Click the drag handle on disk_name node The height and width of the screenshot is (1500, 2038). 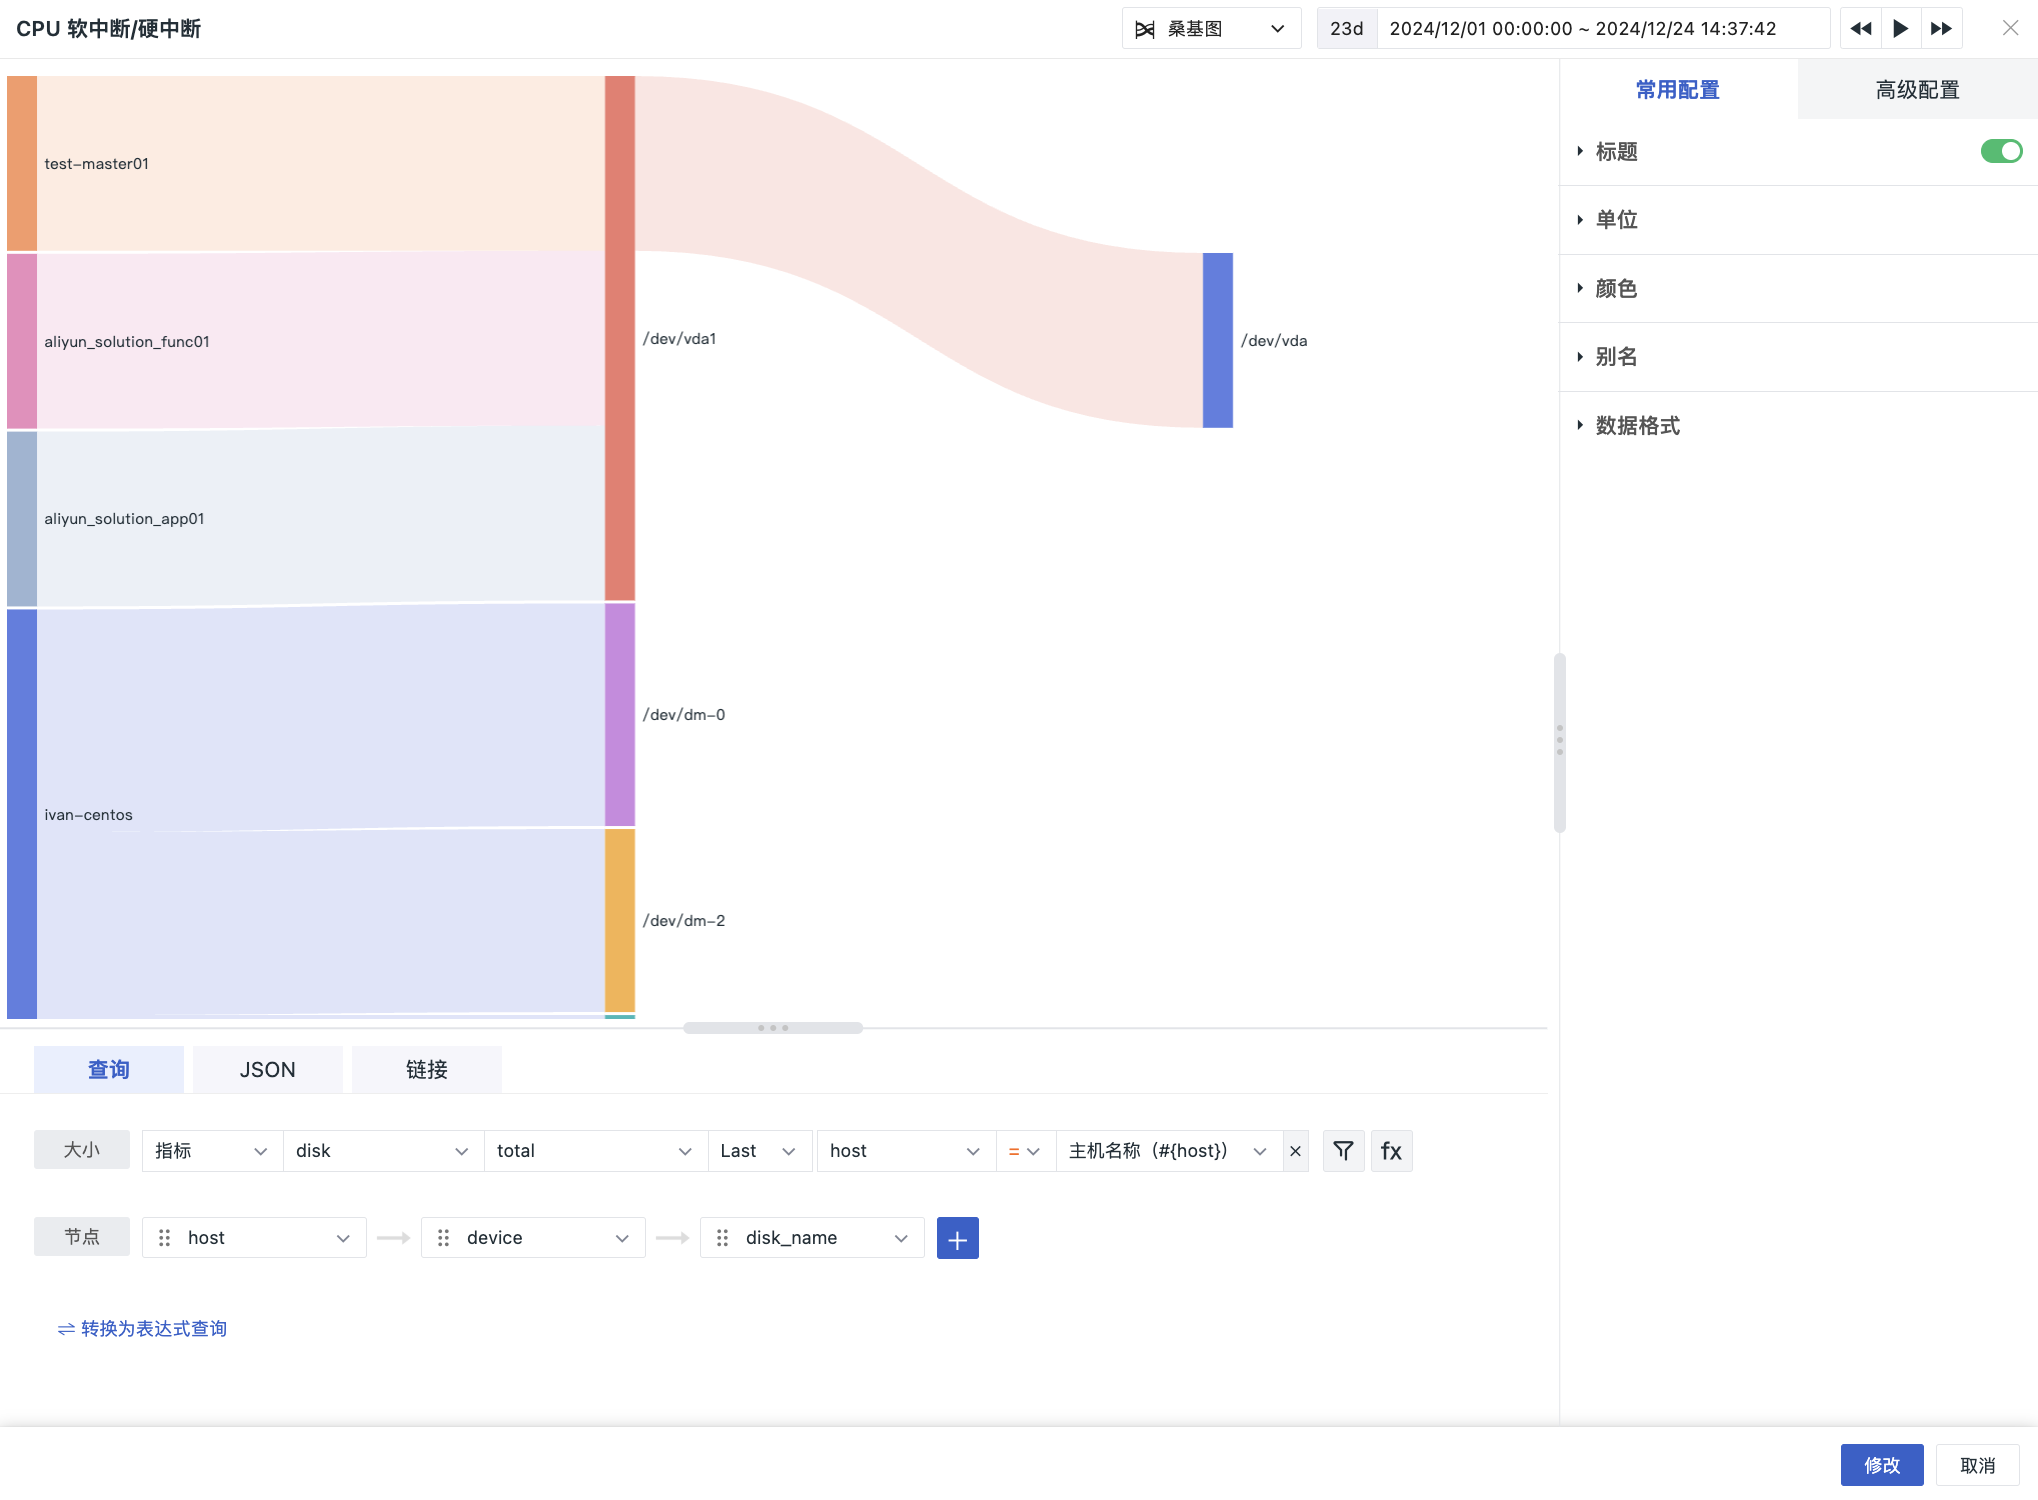pos(722,1239)
